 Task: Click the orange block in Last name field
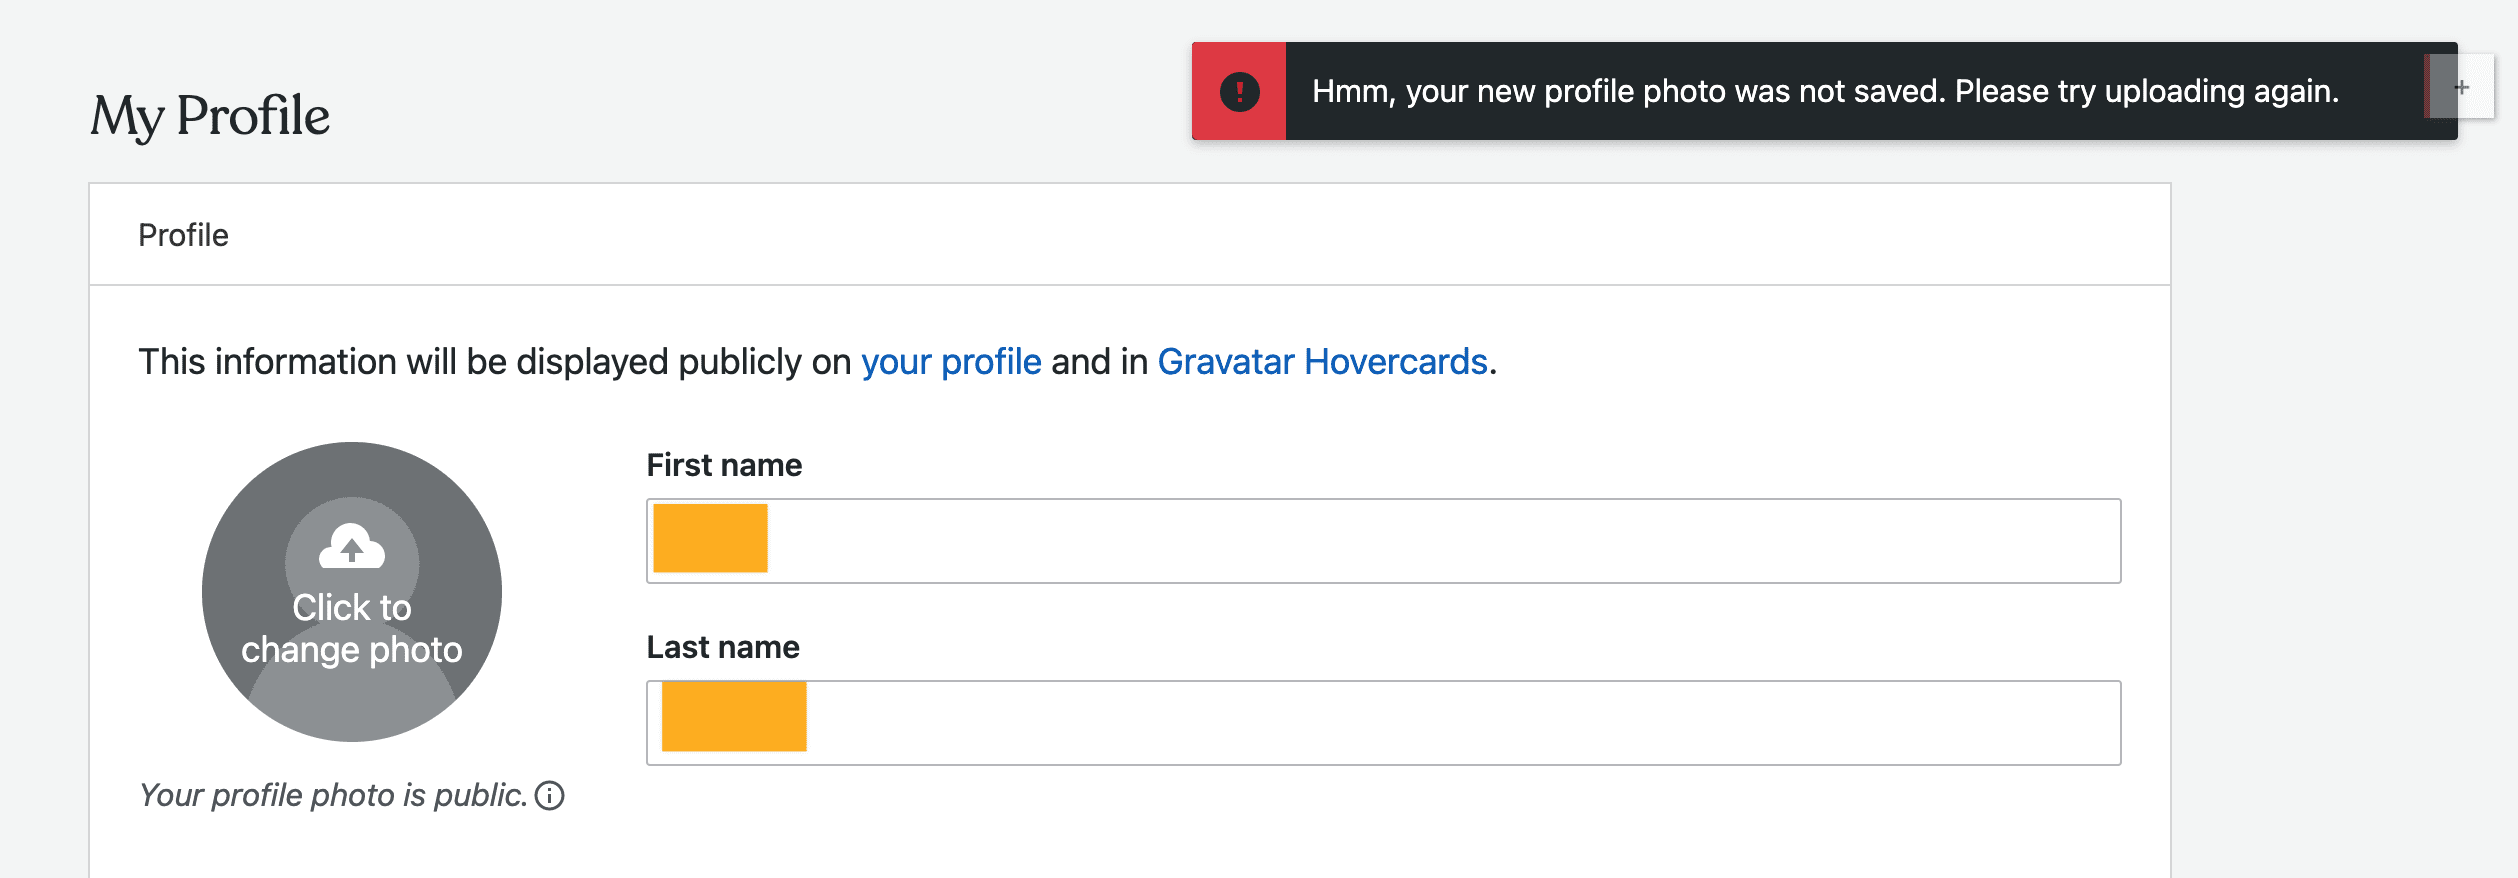pyautogui.click(x=734, y=716)
